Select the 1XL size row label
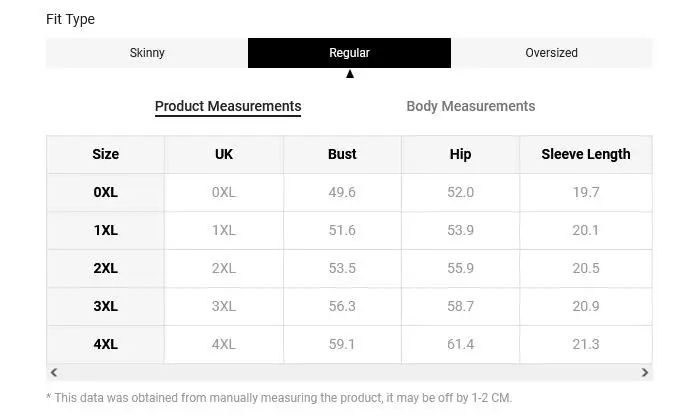The height and width of the screenshot is (417, 677). pos(105,231)
